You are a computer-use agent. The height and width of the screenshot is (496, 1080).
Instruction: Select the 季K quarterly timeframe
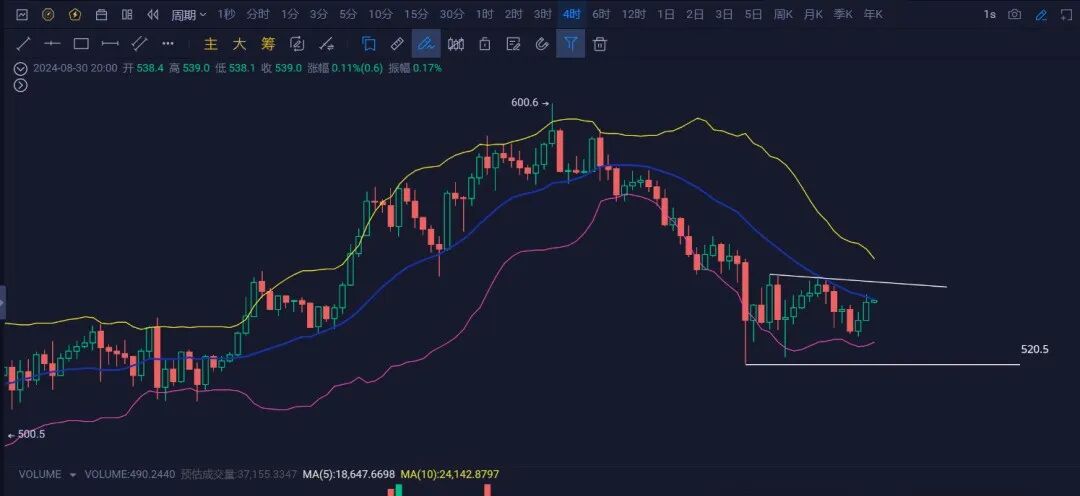pyautogui.click(x=843, y=14)
